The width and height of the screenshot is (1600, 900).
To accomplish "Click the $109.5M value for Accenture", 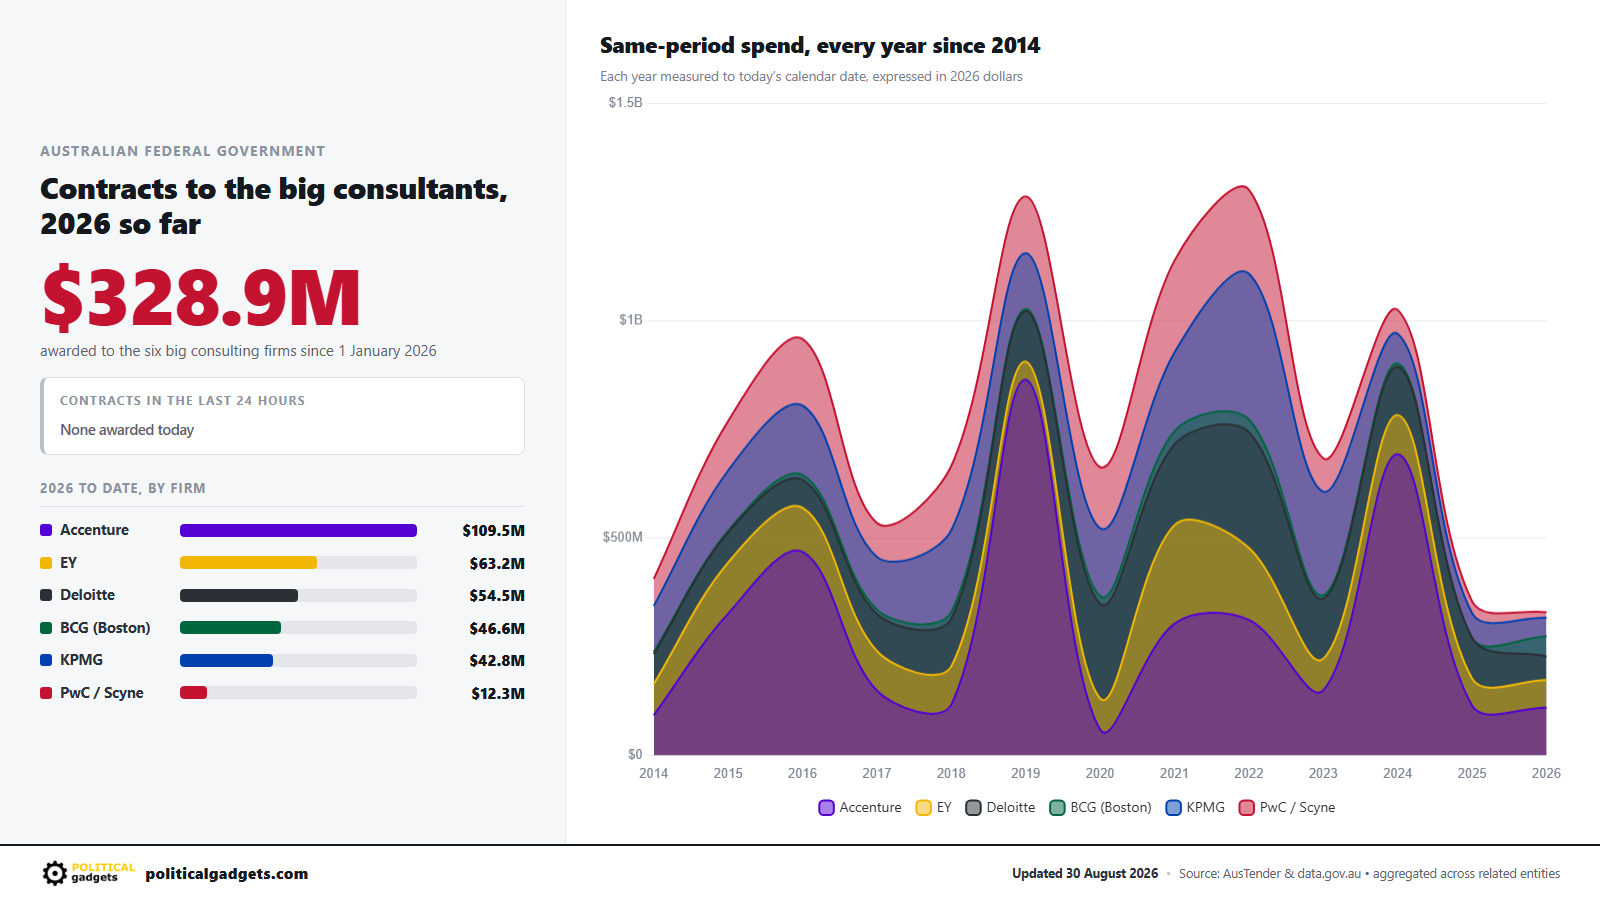I will pyautogui.click(x=493, y=531).
